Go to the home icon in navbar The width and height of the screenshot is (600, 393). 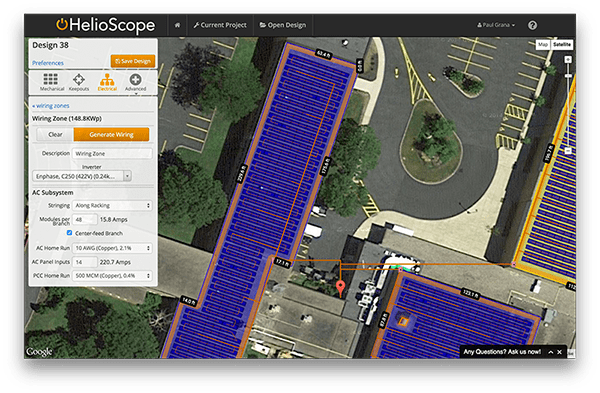pos(178,25)
